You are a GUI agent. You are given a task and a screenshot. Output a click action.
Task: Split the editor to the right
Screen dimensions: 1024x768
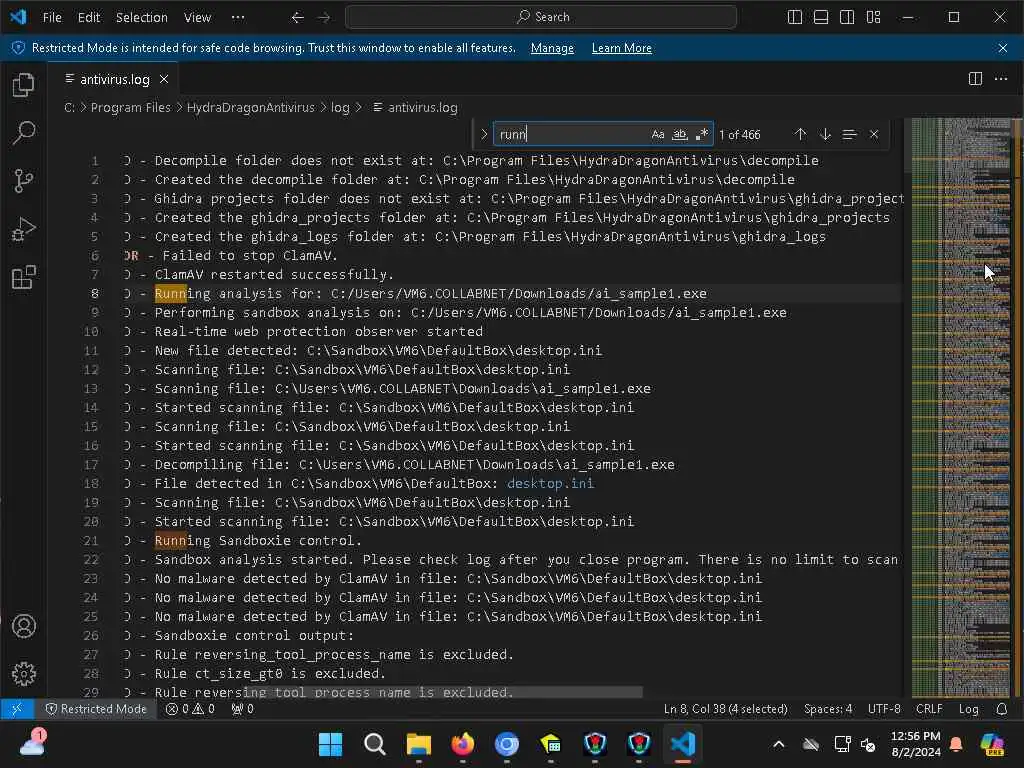click(975, 79)
